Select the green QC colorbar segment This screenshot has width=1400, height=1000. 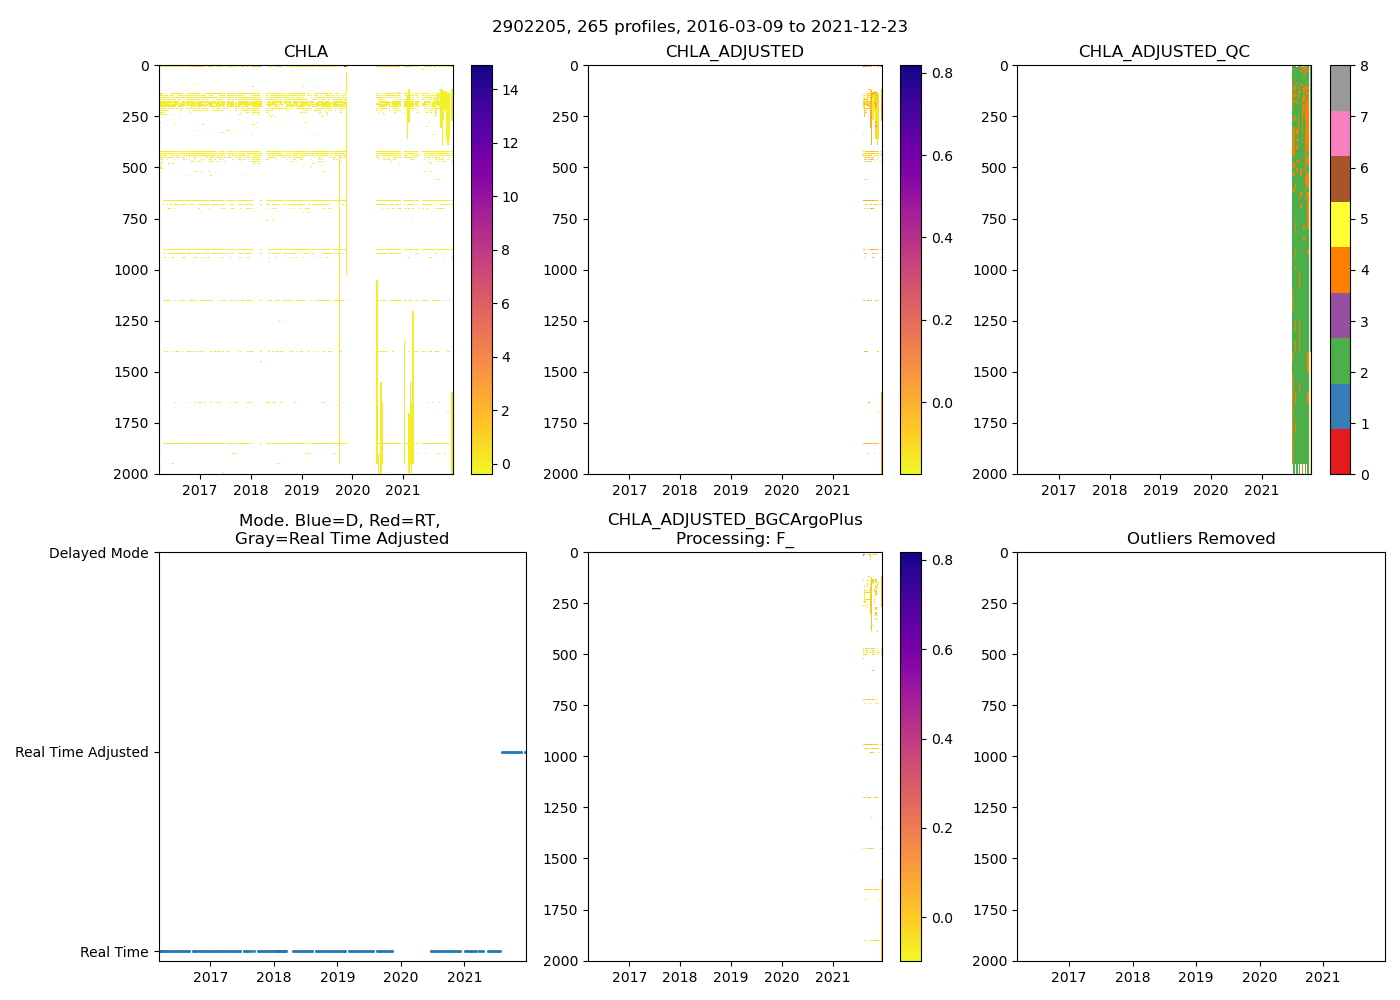pyautogui.click(x=1340, y=360)
